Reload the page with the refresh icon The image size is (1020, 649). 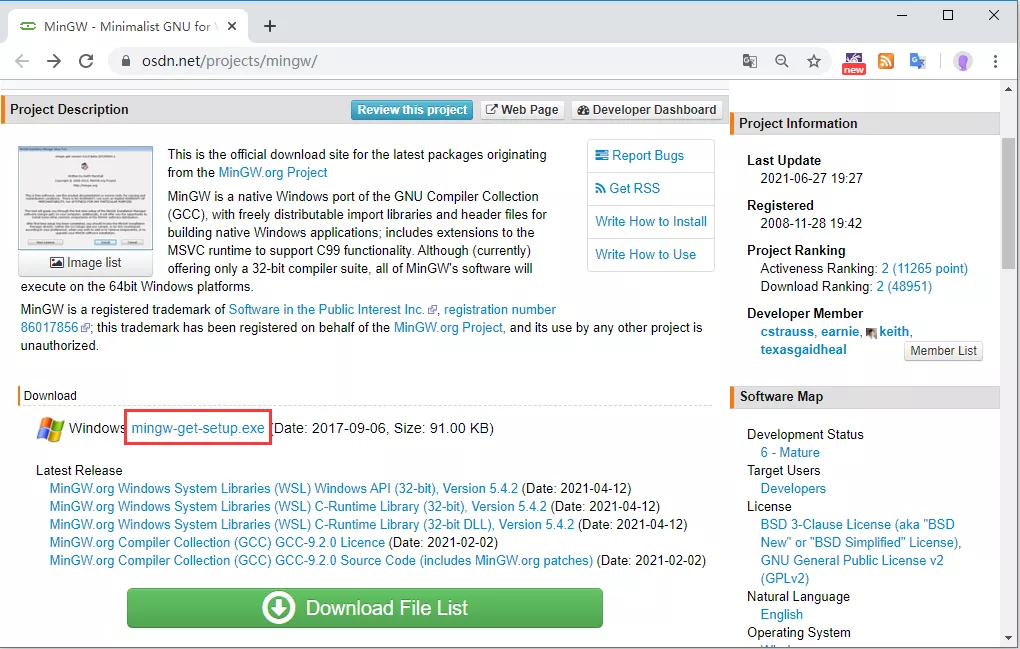[x=86, y=61]
